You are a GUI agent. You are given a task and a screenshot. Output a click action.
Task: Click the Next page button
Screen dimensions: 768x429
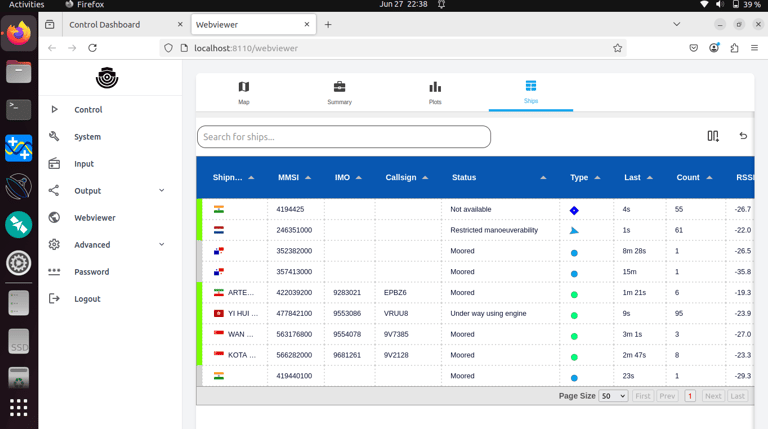(x=713, y=396)
